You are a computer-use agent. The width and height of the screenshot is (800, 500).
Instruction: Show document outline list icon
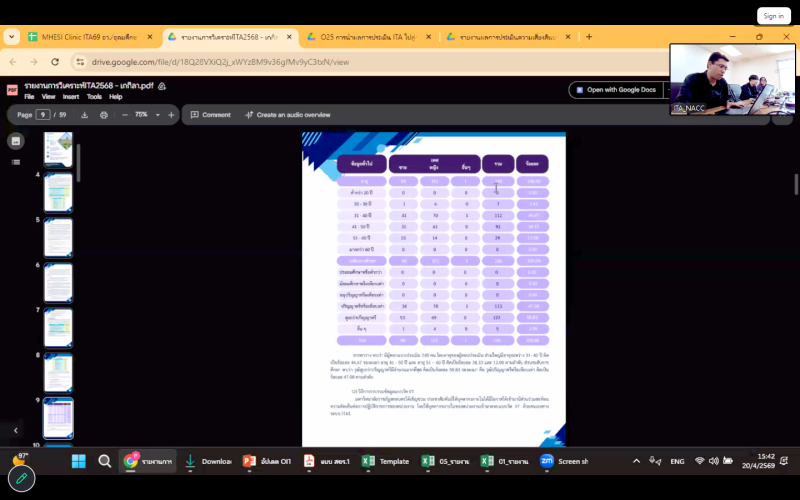16,163
